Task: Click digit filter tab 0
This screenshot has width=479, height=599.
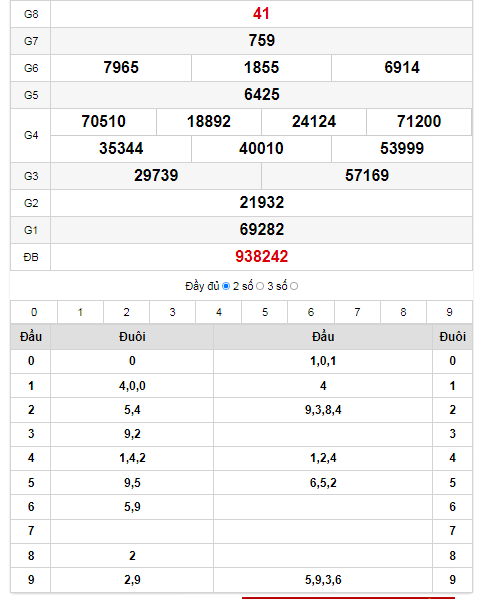Action: (34, 312)
